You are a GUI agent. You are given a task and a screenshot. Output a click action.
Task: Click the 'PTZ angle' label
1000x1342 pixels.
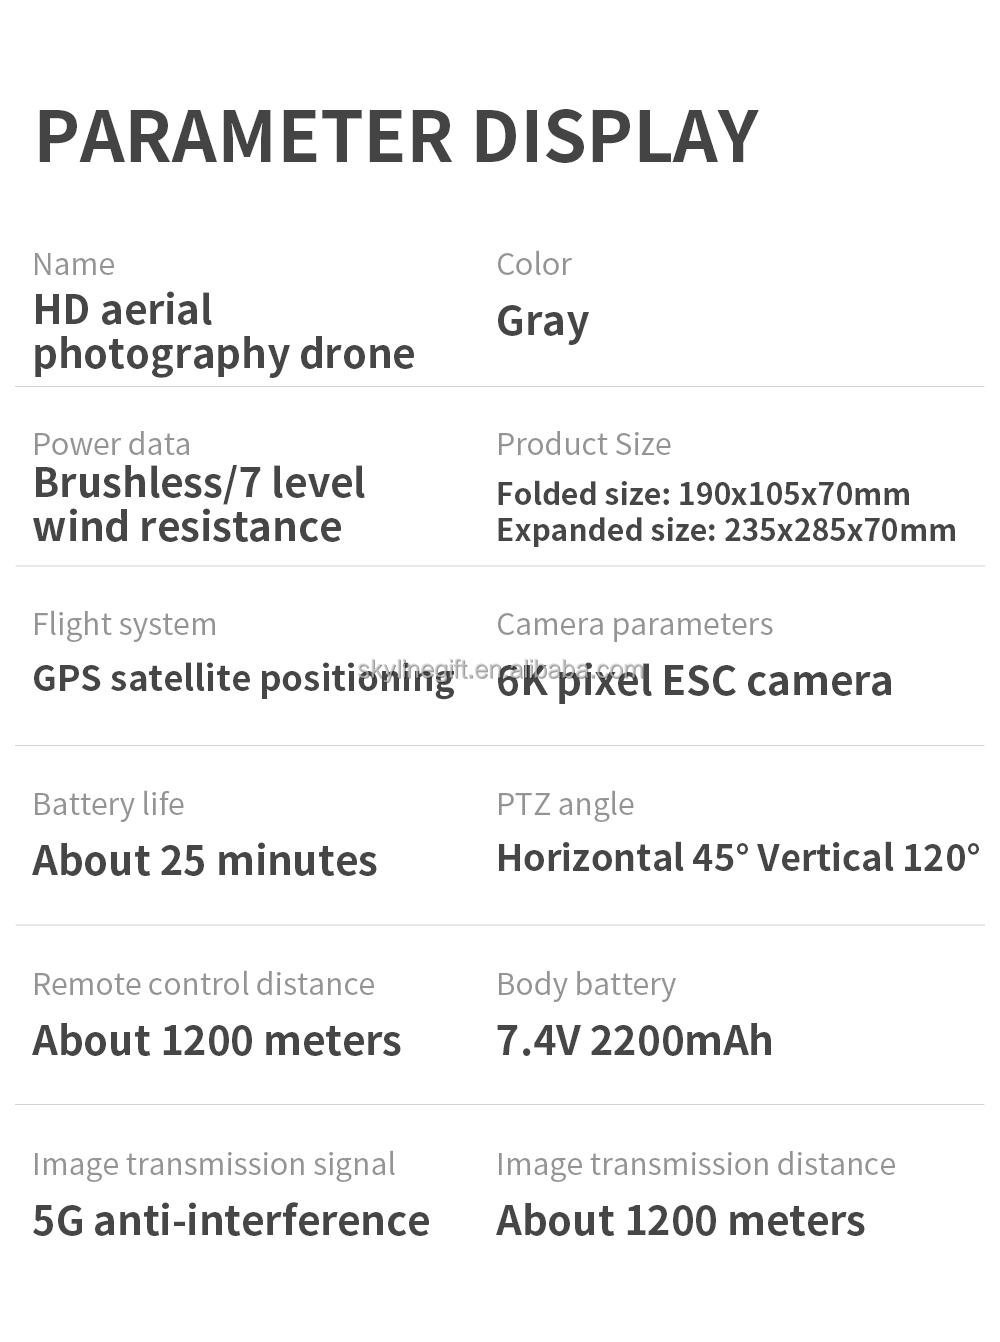point(565,804)
